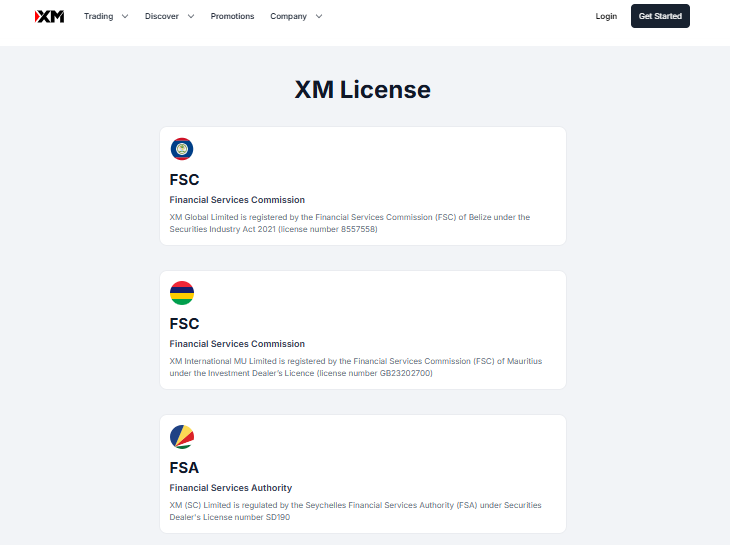The image size is (730, 545).
Task: Expand the chevron next to Company
Action: tap(319, 16)
